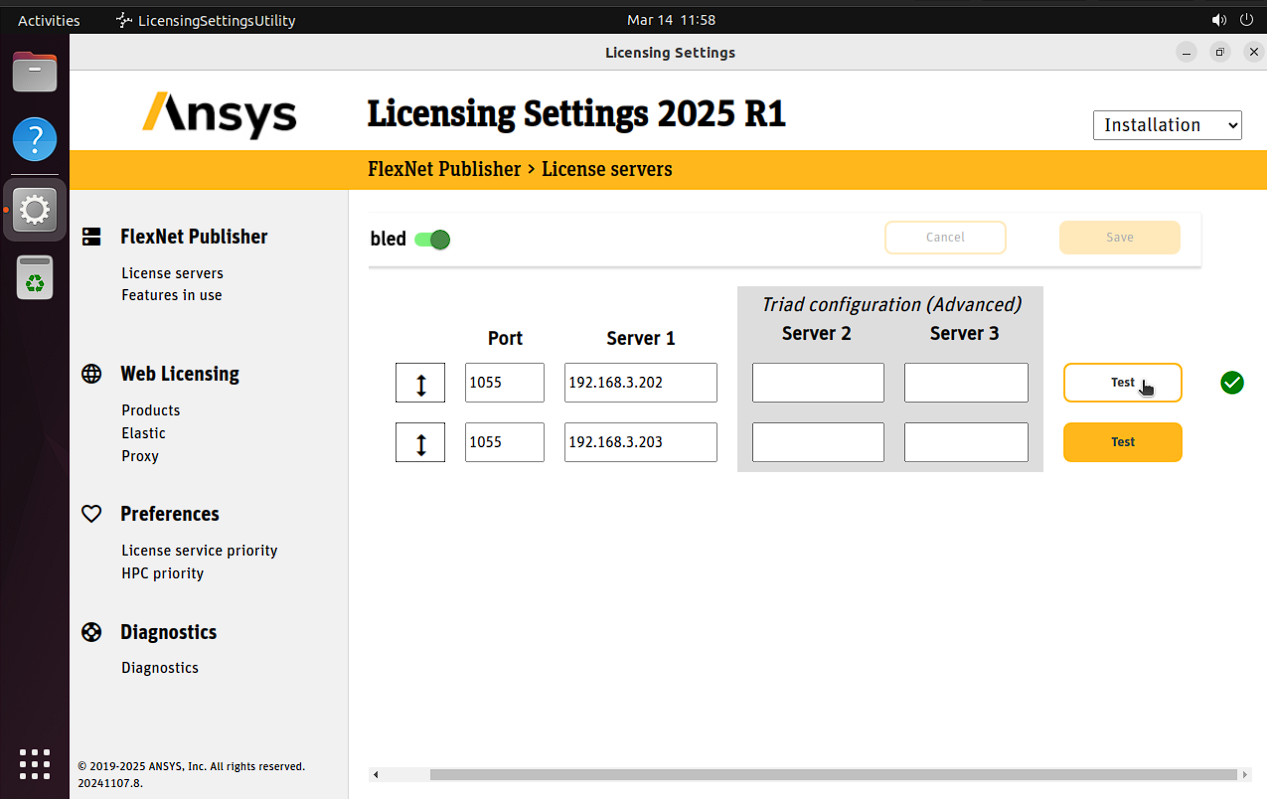Open the system volume and power menu
The image size is (1267, 799).
1232,20
